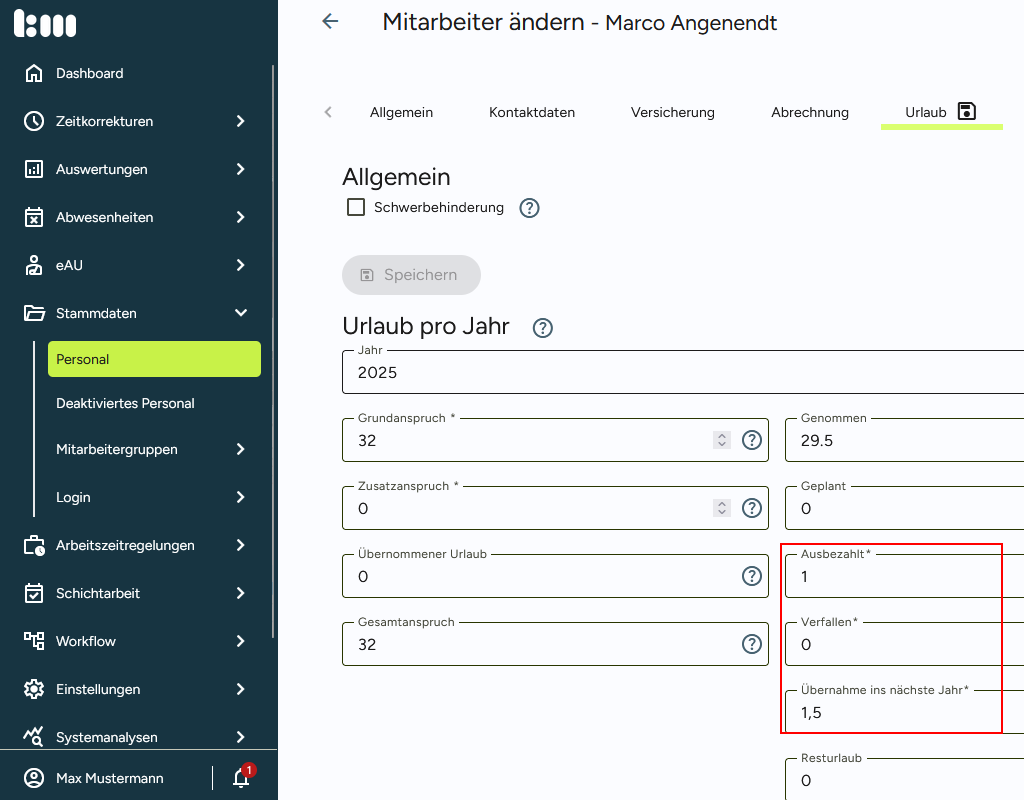Click the save disk icon on Urlaub tab

966,111
